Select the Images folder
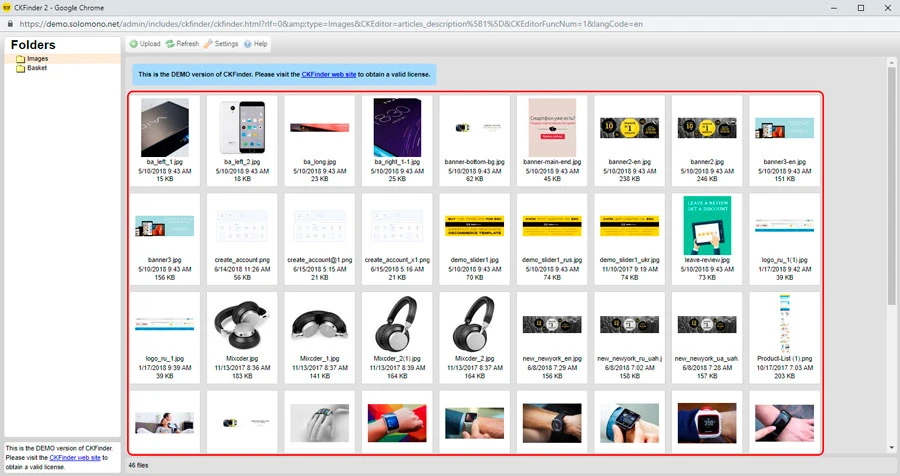This screenshot has height=476, width=900. pyautogui.click(x=37, y=59)
